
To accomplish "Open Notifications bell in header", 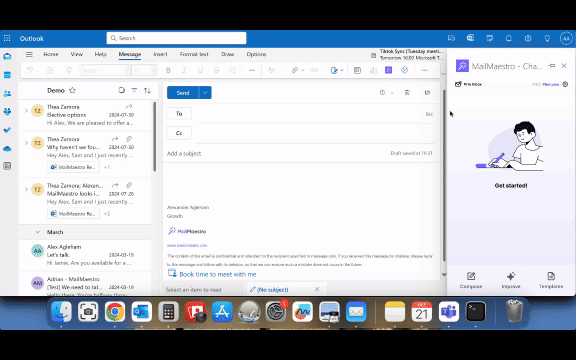I will coord(509,38).
